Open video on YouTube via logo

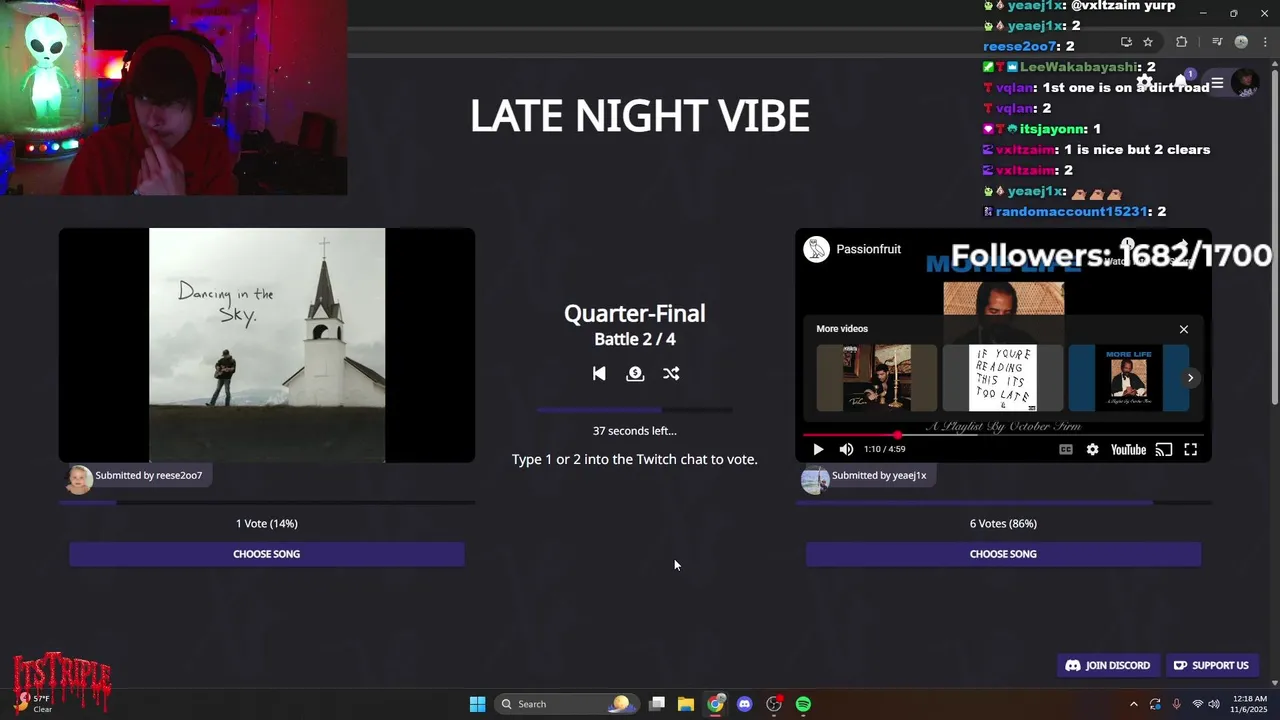(x=1128, y=450)
